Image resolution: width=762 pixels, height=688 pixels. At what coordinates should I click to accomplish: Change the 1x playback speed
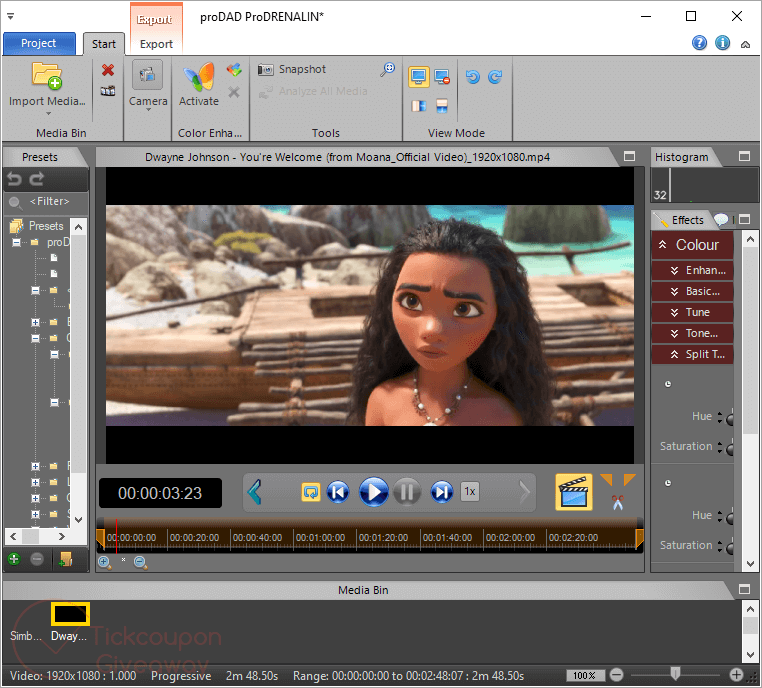tap(470, 492)
